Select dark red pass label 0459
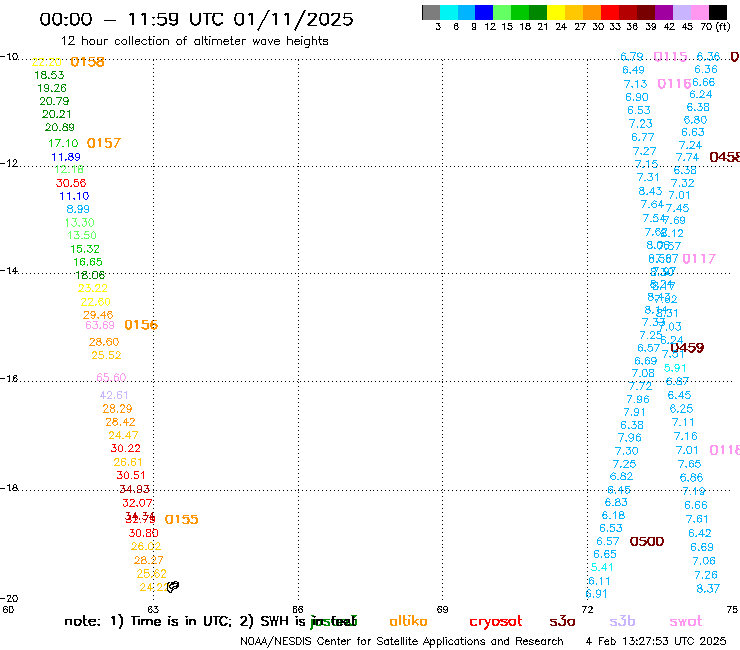Screen dimensions: 740x650 pos(687,348)
